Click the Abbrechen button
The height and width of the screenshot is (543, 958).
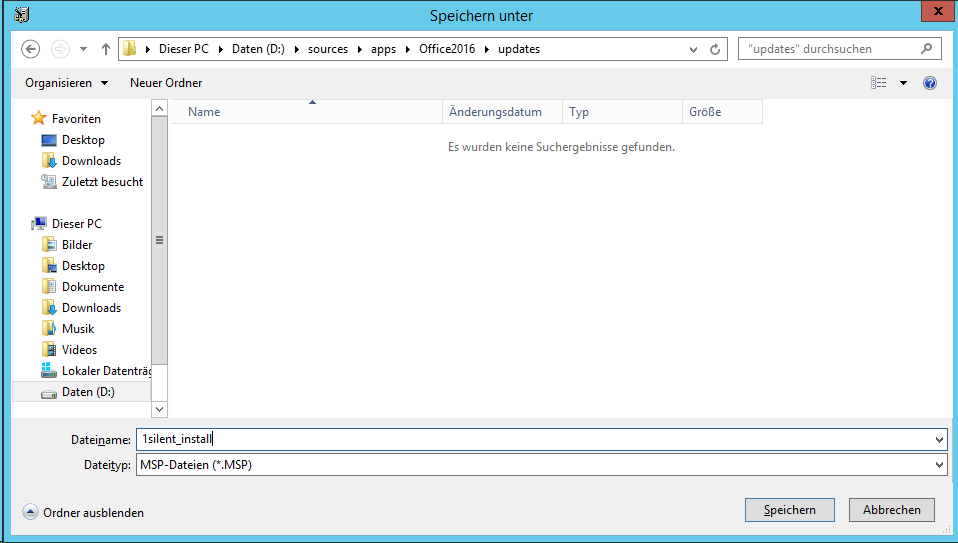[891, 510]
